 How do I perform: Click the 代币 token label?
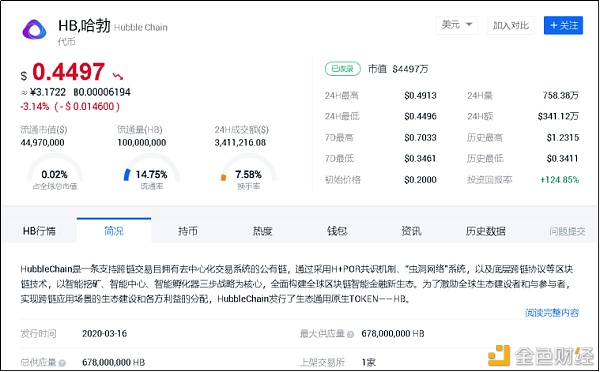(67, 42)
